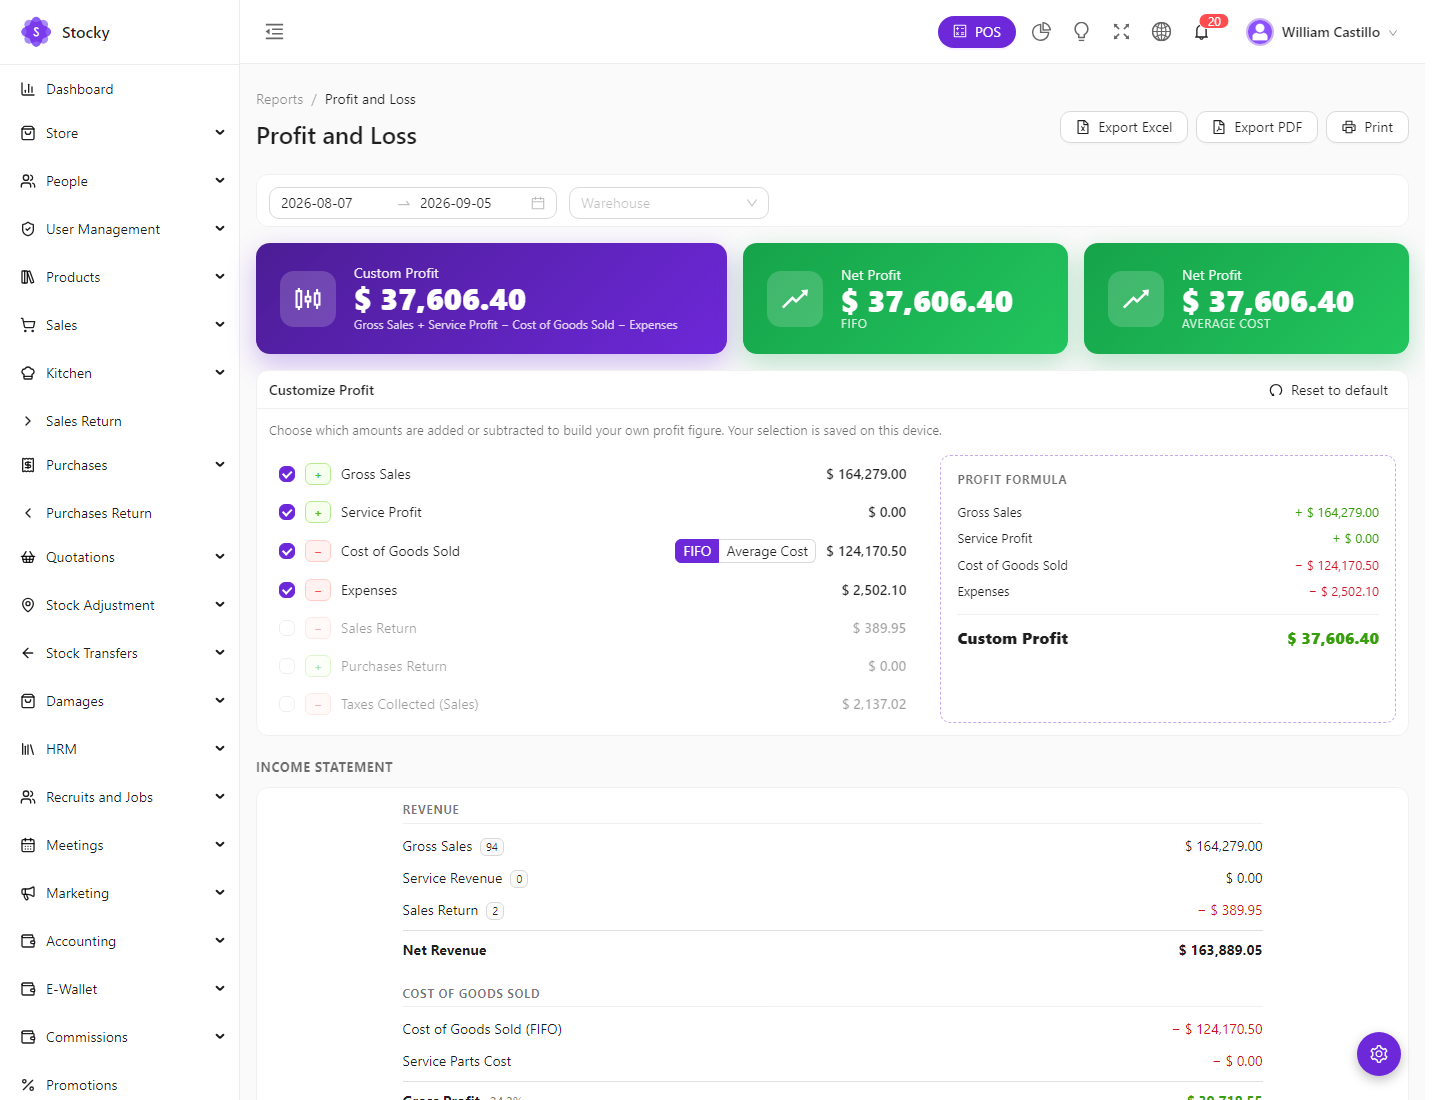1440x1100 pixels.
Task: Switch costing to Average Cost
Action: coord(767,551)
